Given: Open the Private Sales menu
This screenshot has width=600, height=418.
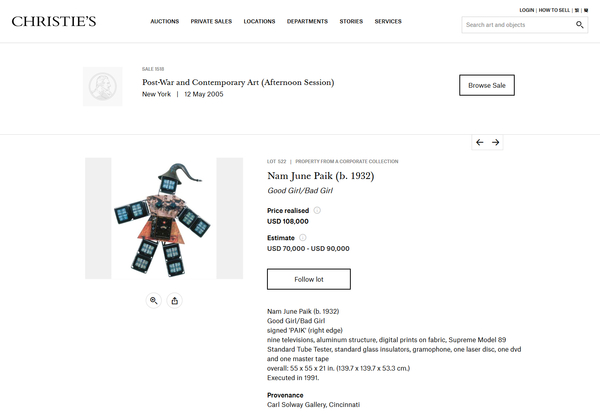Looking at the screenshot, I should 210,21.
